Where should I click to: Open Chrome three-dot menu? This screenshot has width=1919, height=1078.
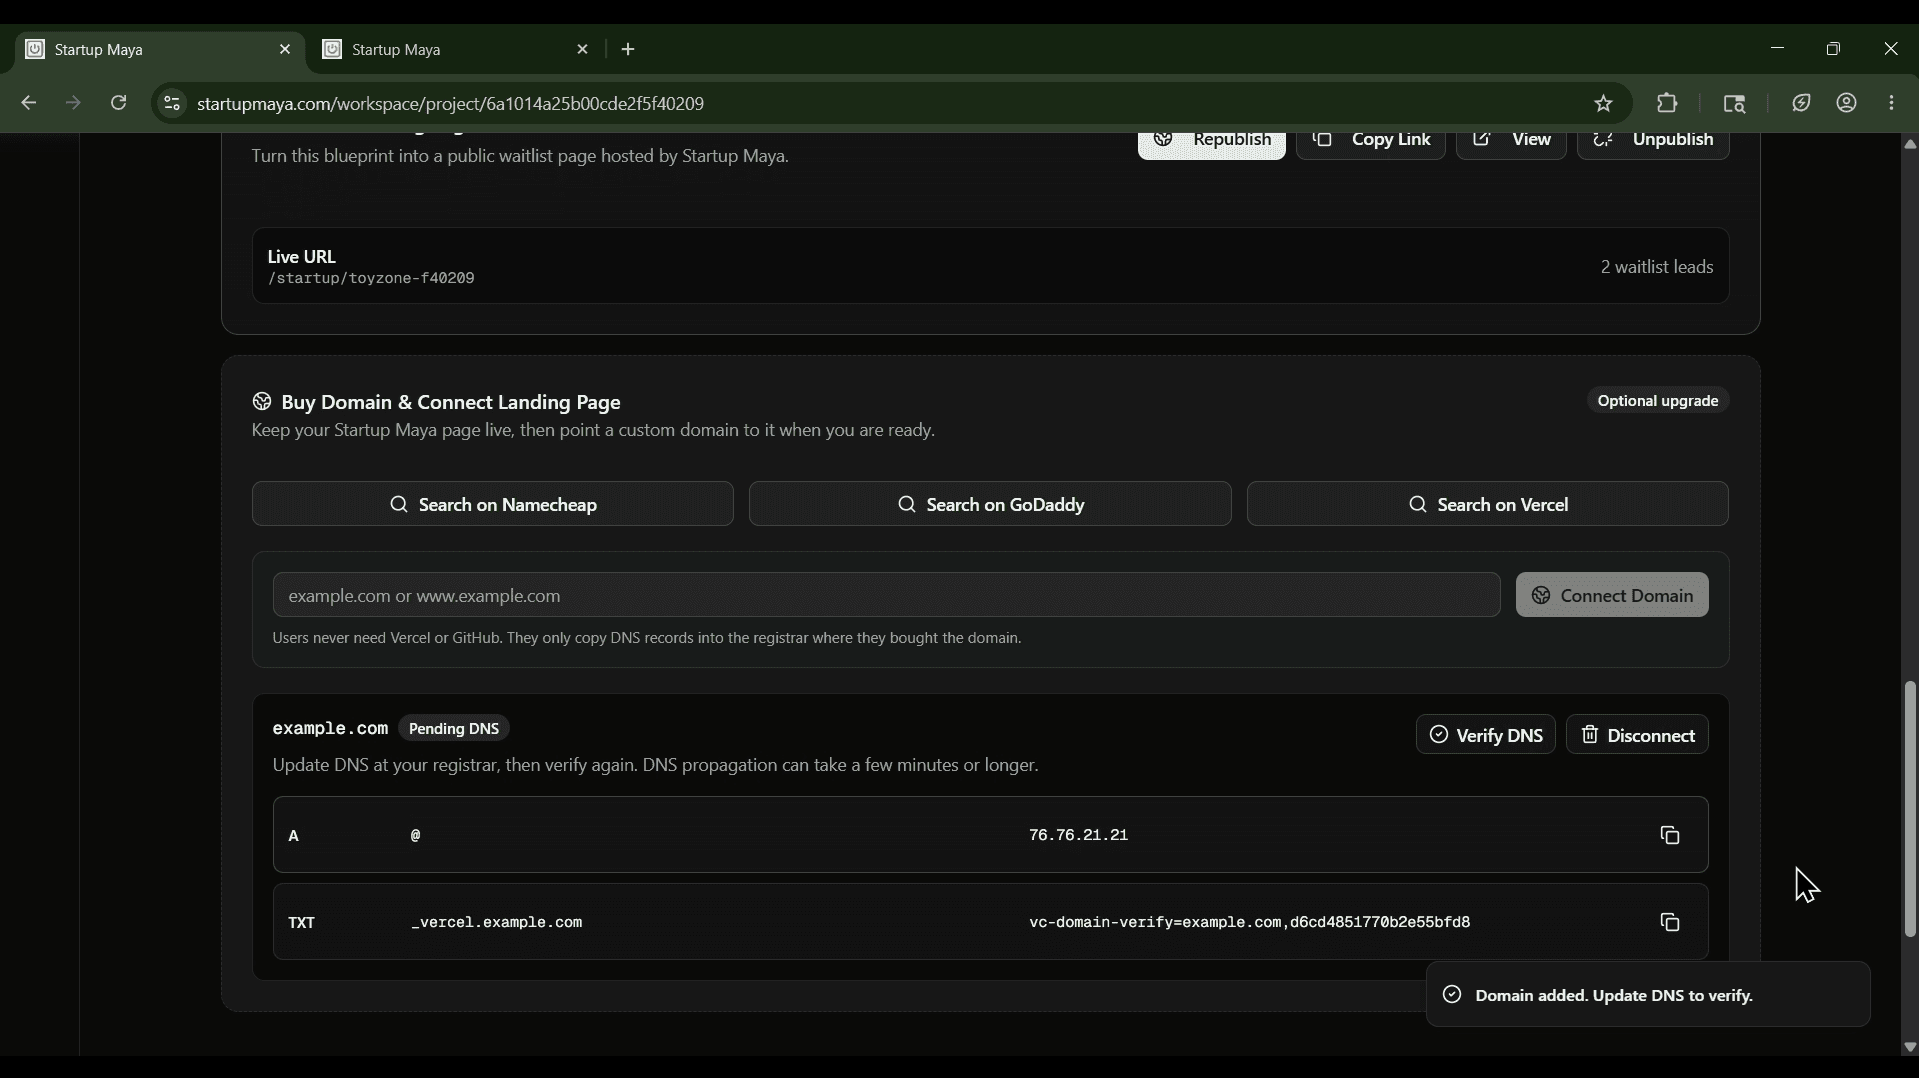1891,103
